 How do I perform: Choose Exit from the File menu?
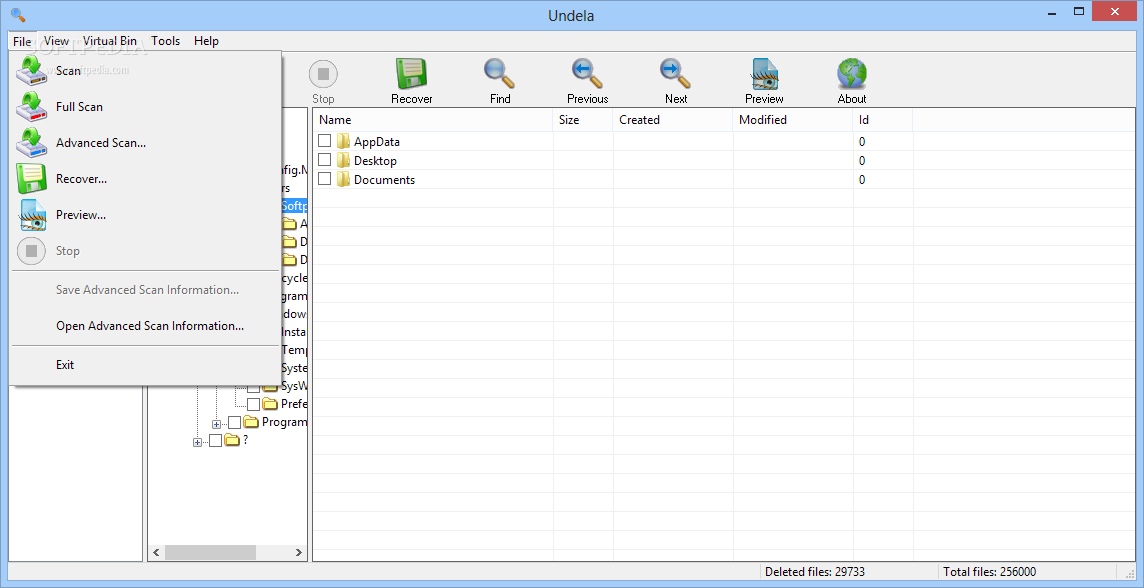click(x=144, y=365)
